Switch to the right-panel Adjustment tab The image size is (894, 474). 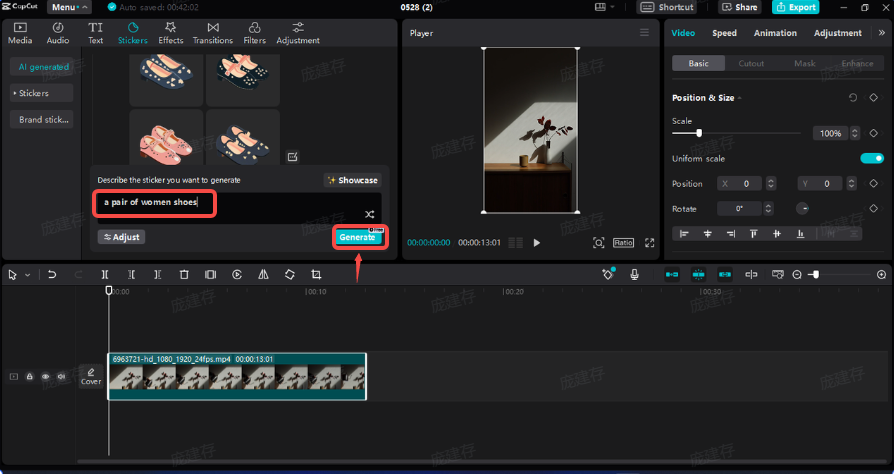coord(837,33)
